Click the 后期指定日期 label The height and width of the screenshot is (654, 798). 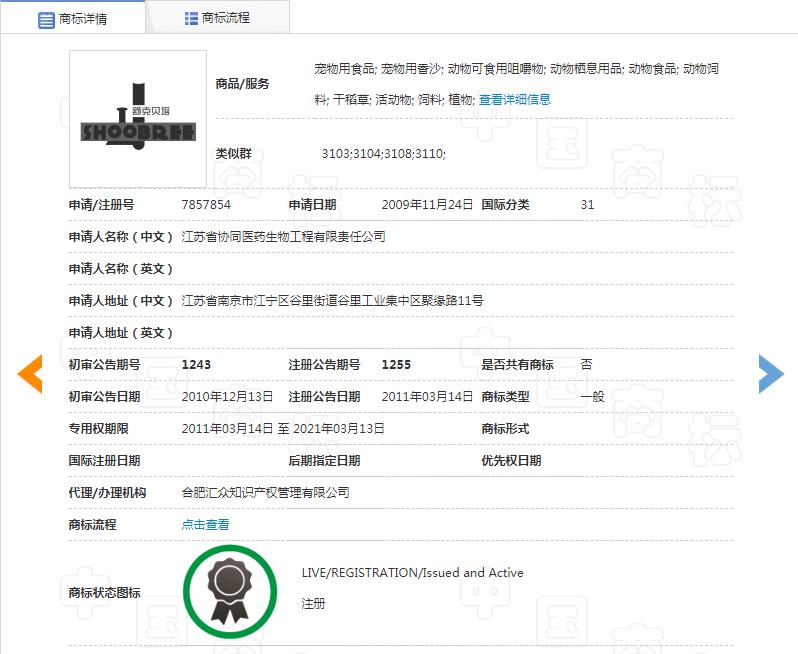[324, 461]
